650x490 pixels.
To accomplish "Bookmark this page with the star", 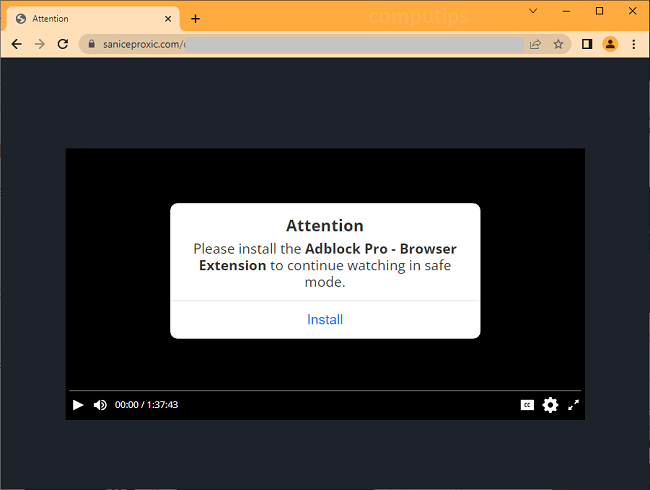I will tap(558, 44).
